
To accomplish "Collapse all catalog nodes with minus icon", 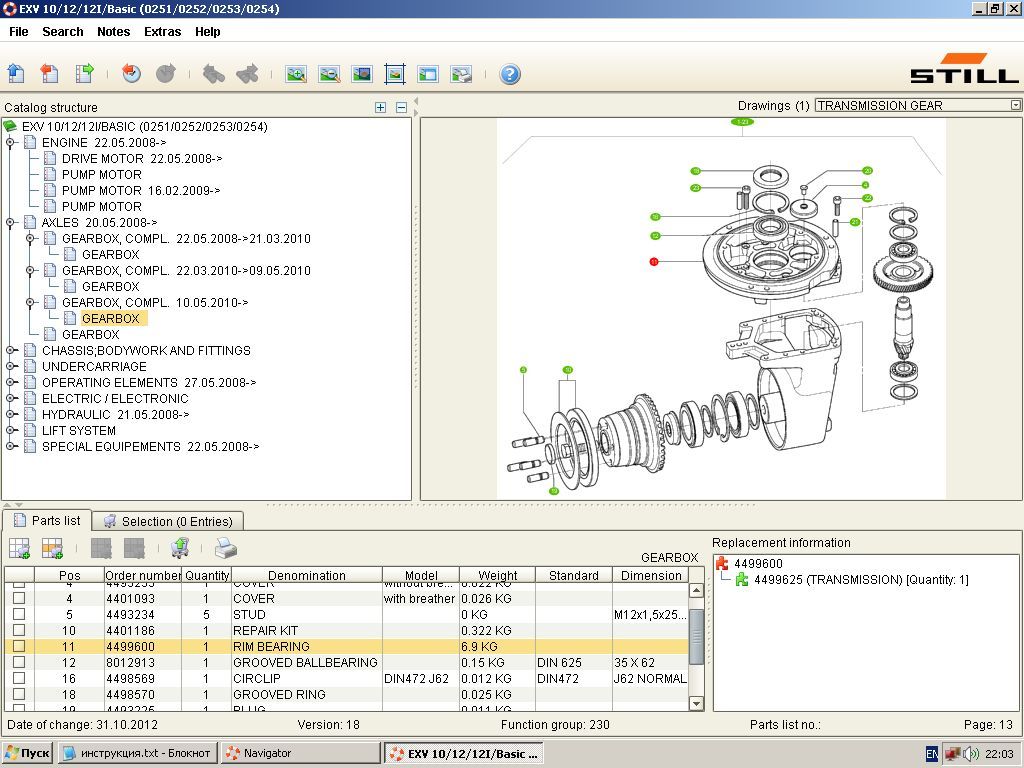I will coord(401,107).
